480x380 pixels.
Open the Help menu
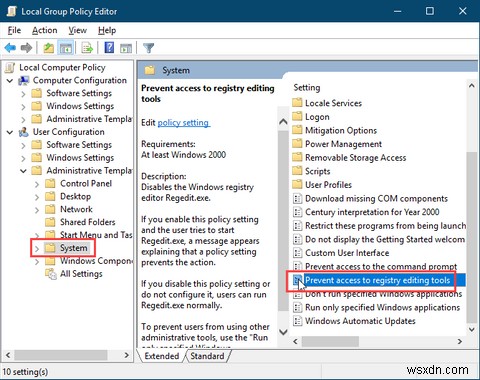(107, 30)
